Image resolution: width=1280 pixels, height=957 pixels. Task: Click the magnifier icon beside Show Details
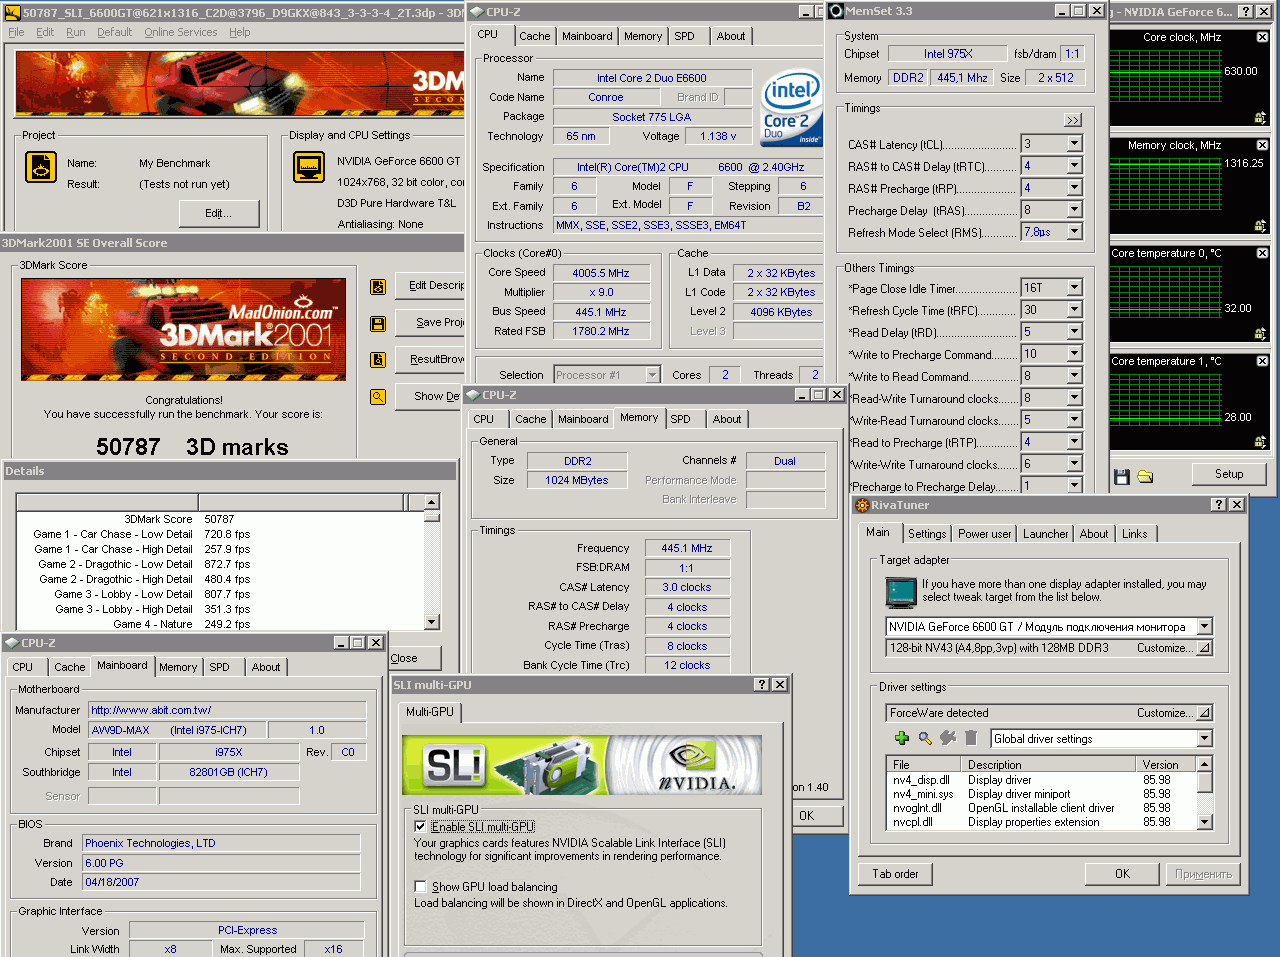378,397
